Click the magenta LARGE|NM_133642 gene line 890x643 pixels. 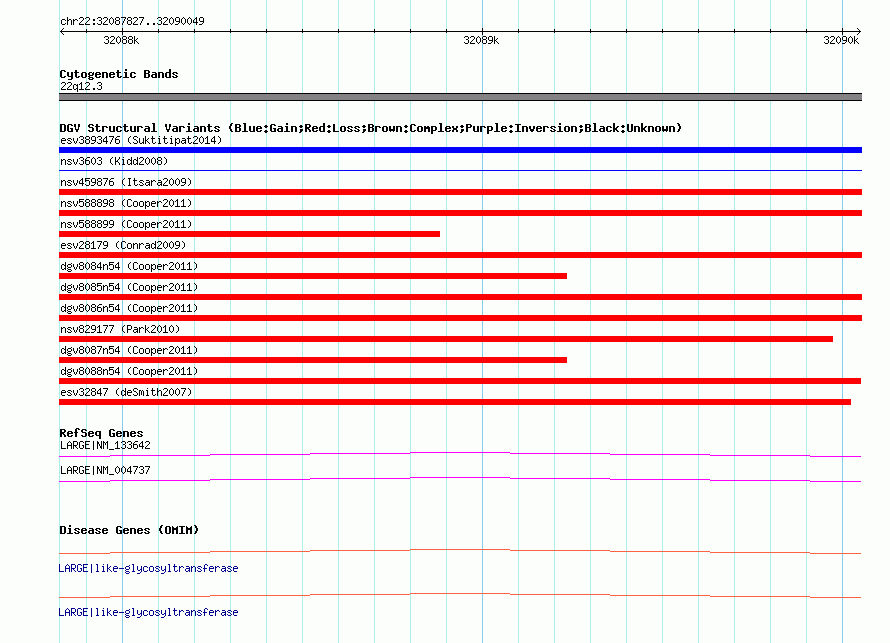460,454
